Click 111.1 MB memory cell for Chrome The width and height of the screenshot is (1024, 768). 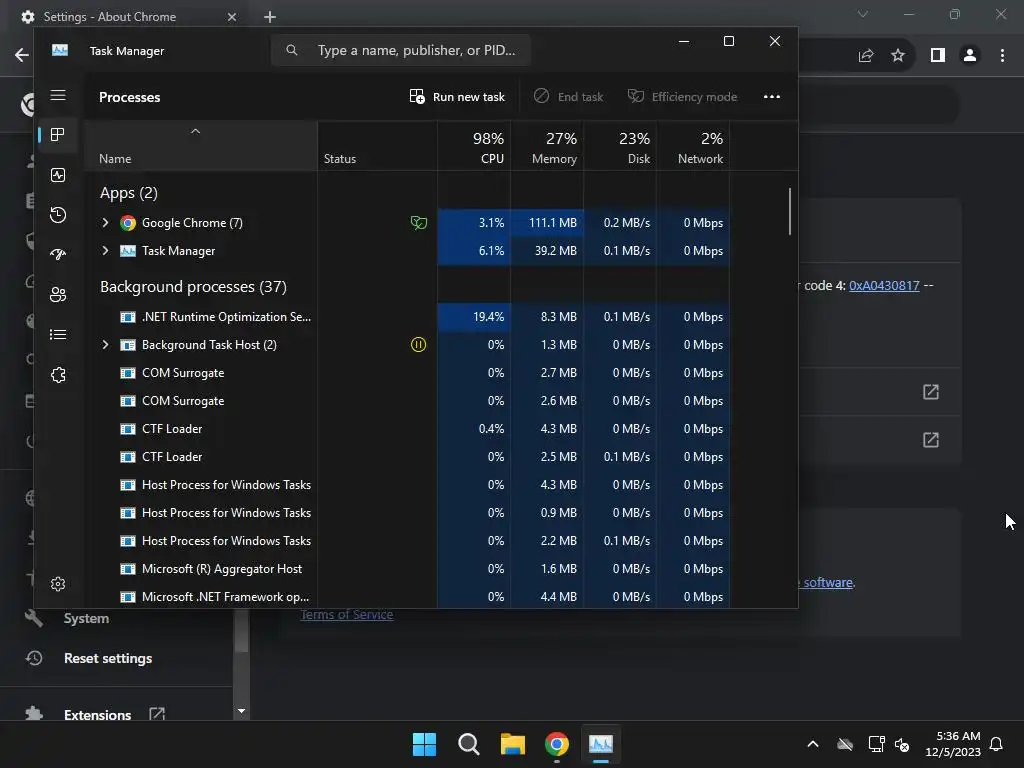547,223
